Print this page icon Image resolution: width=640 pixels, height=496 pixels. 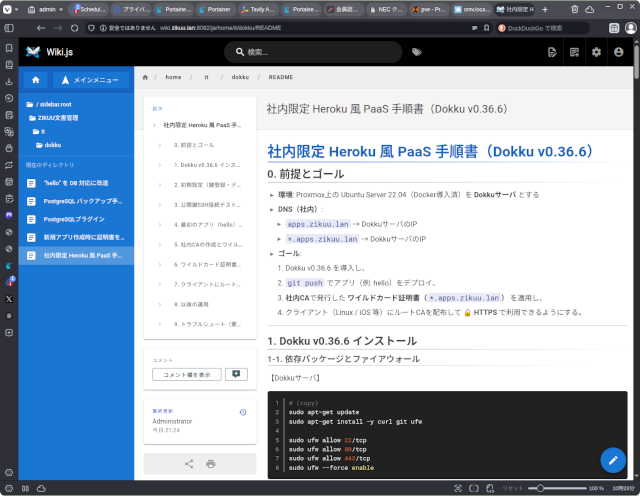click(x=211, y=464)
